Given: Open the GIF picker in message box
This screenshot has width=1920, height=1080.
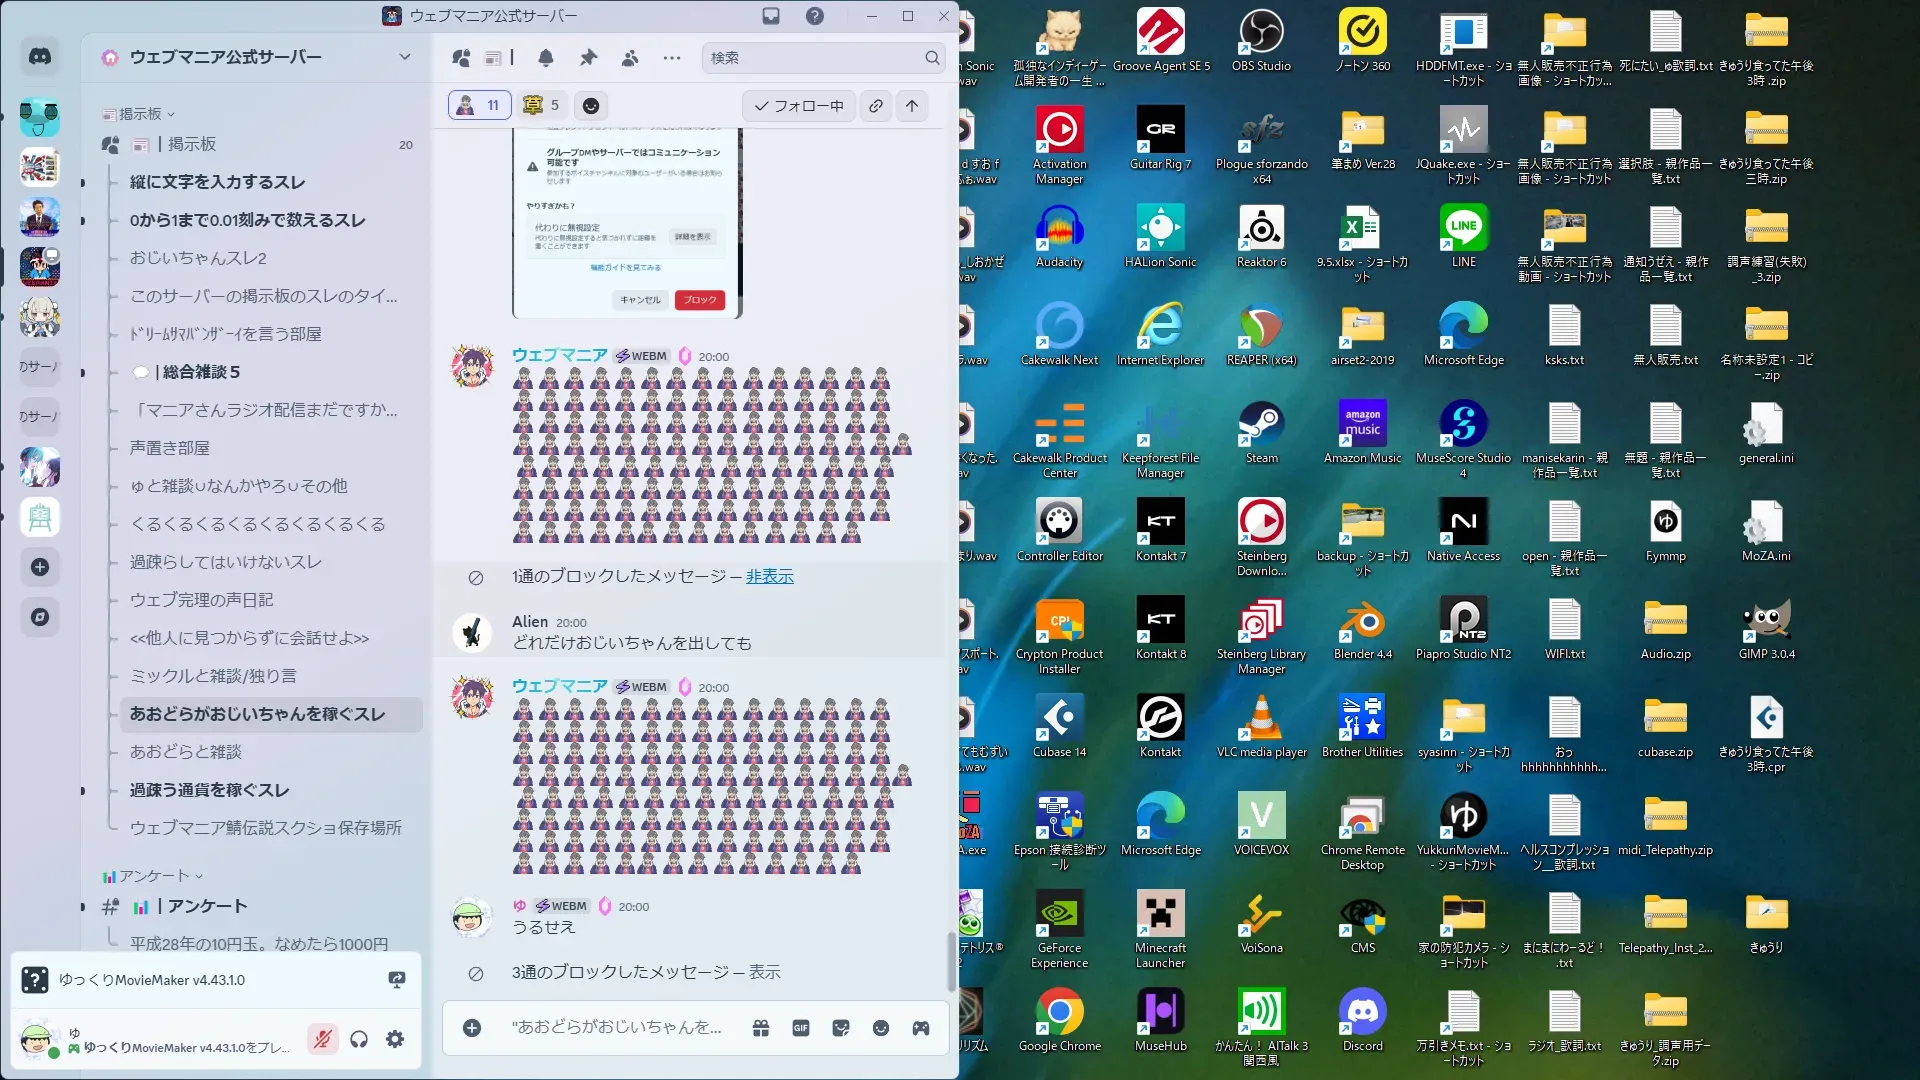Looking at the screenshot, I should tap(801, 1028).
